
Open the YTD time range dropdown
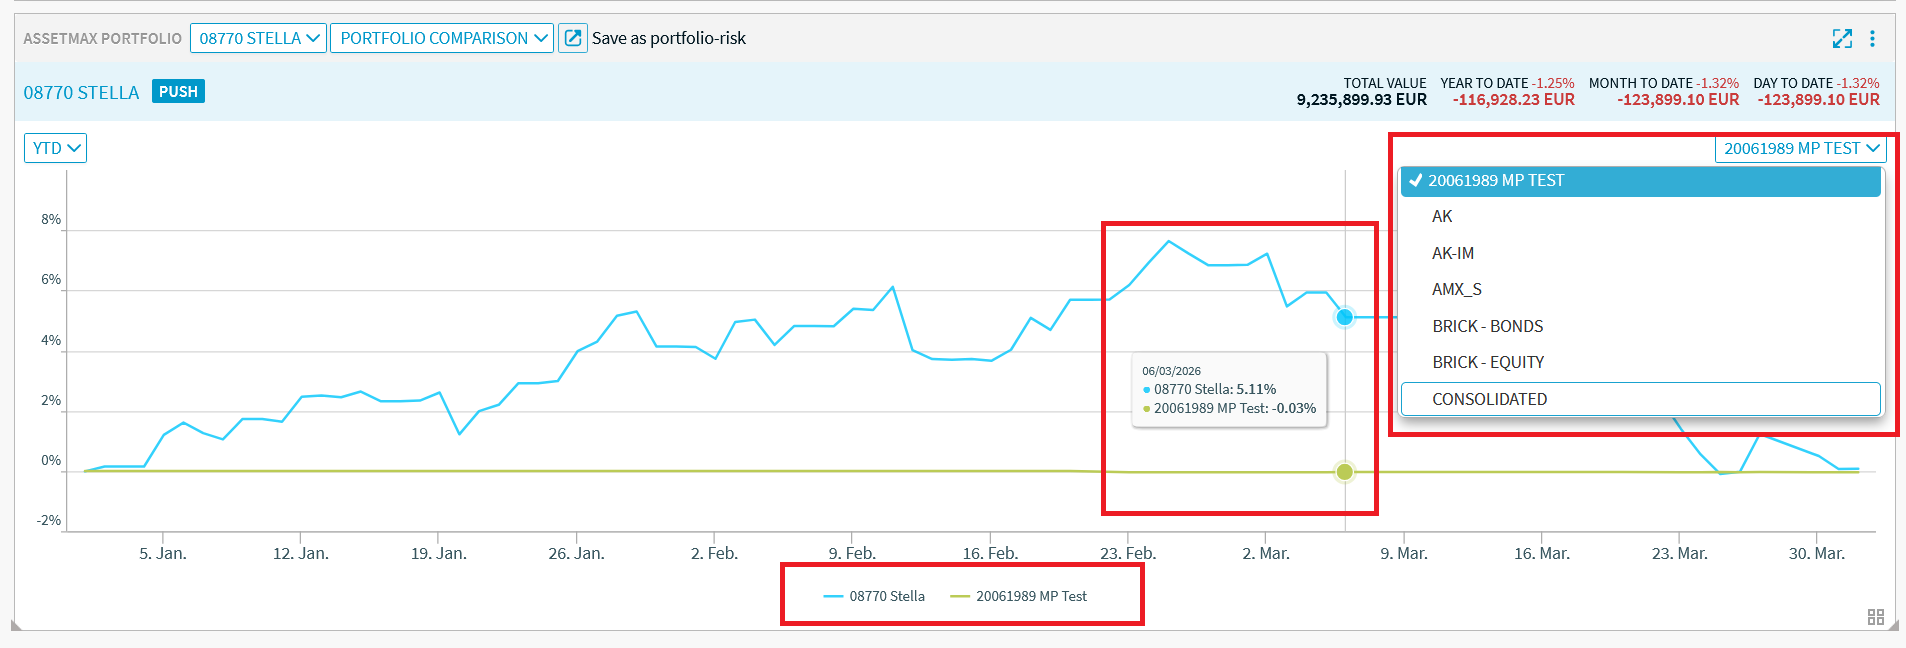[56, 148]
